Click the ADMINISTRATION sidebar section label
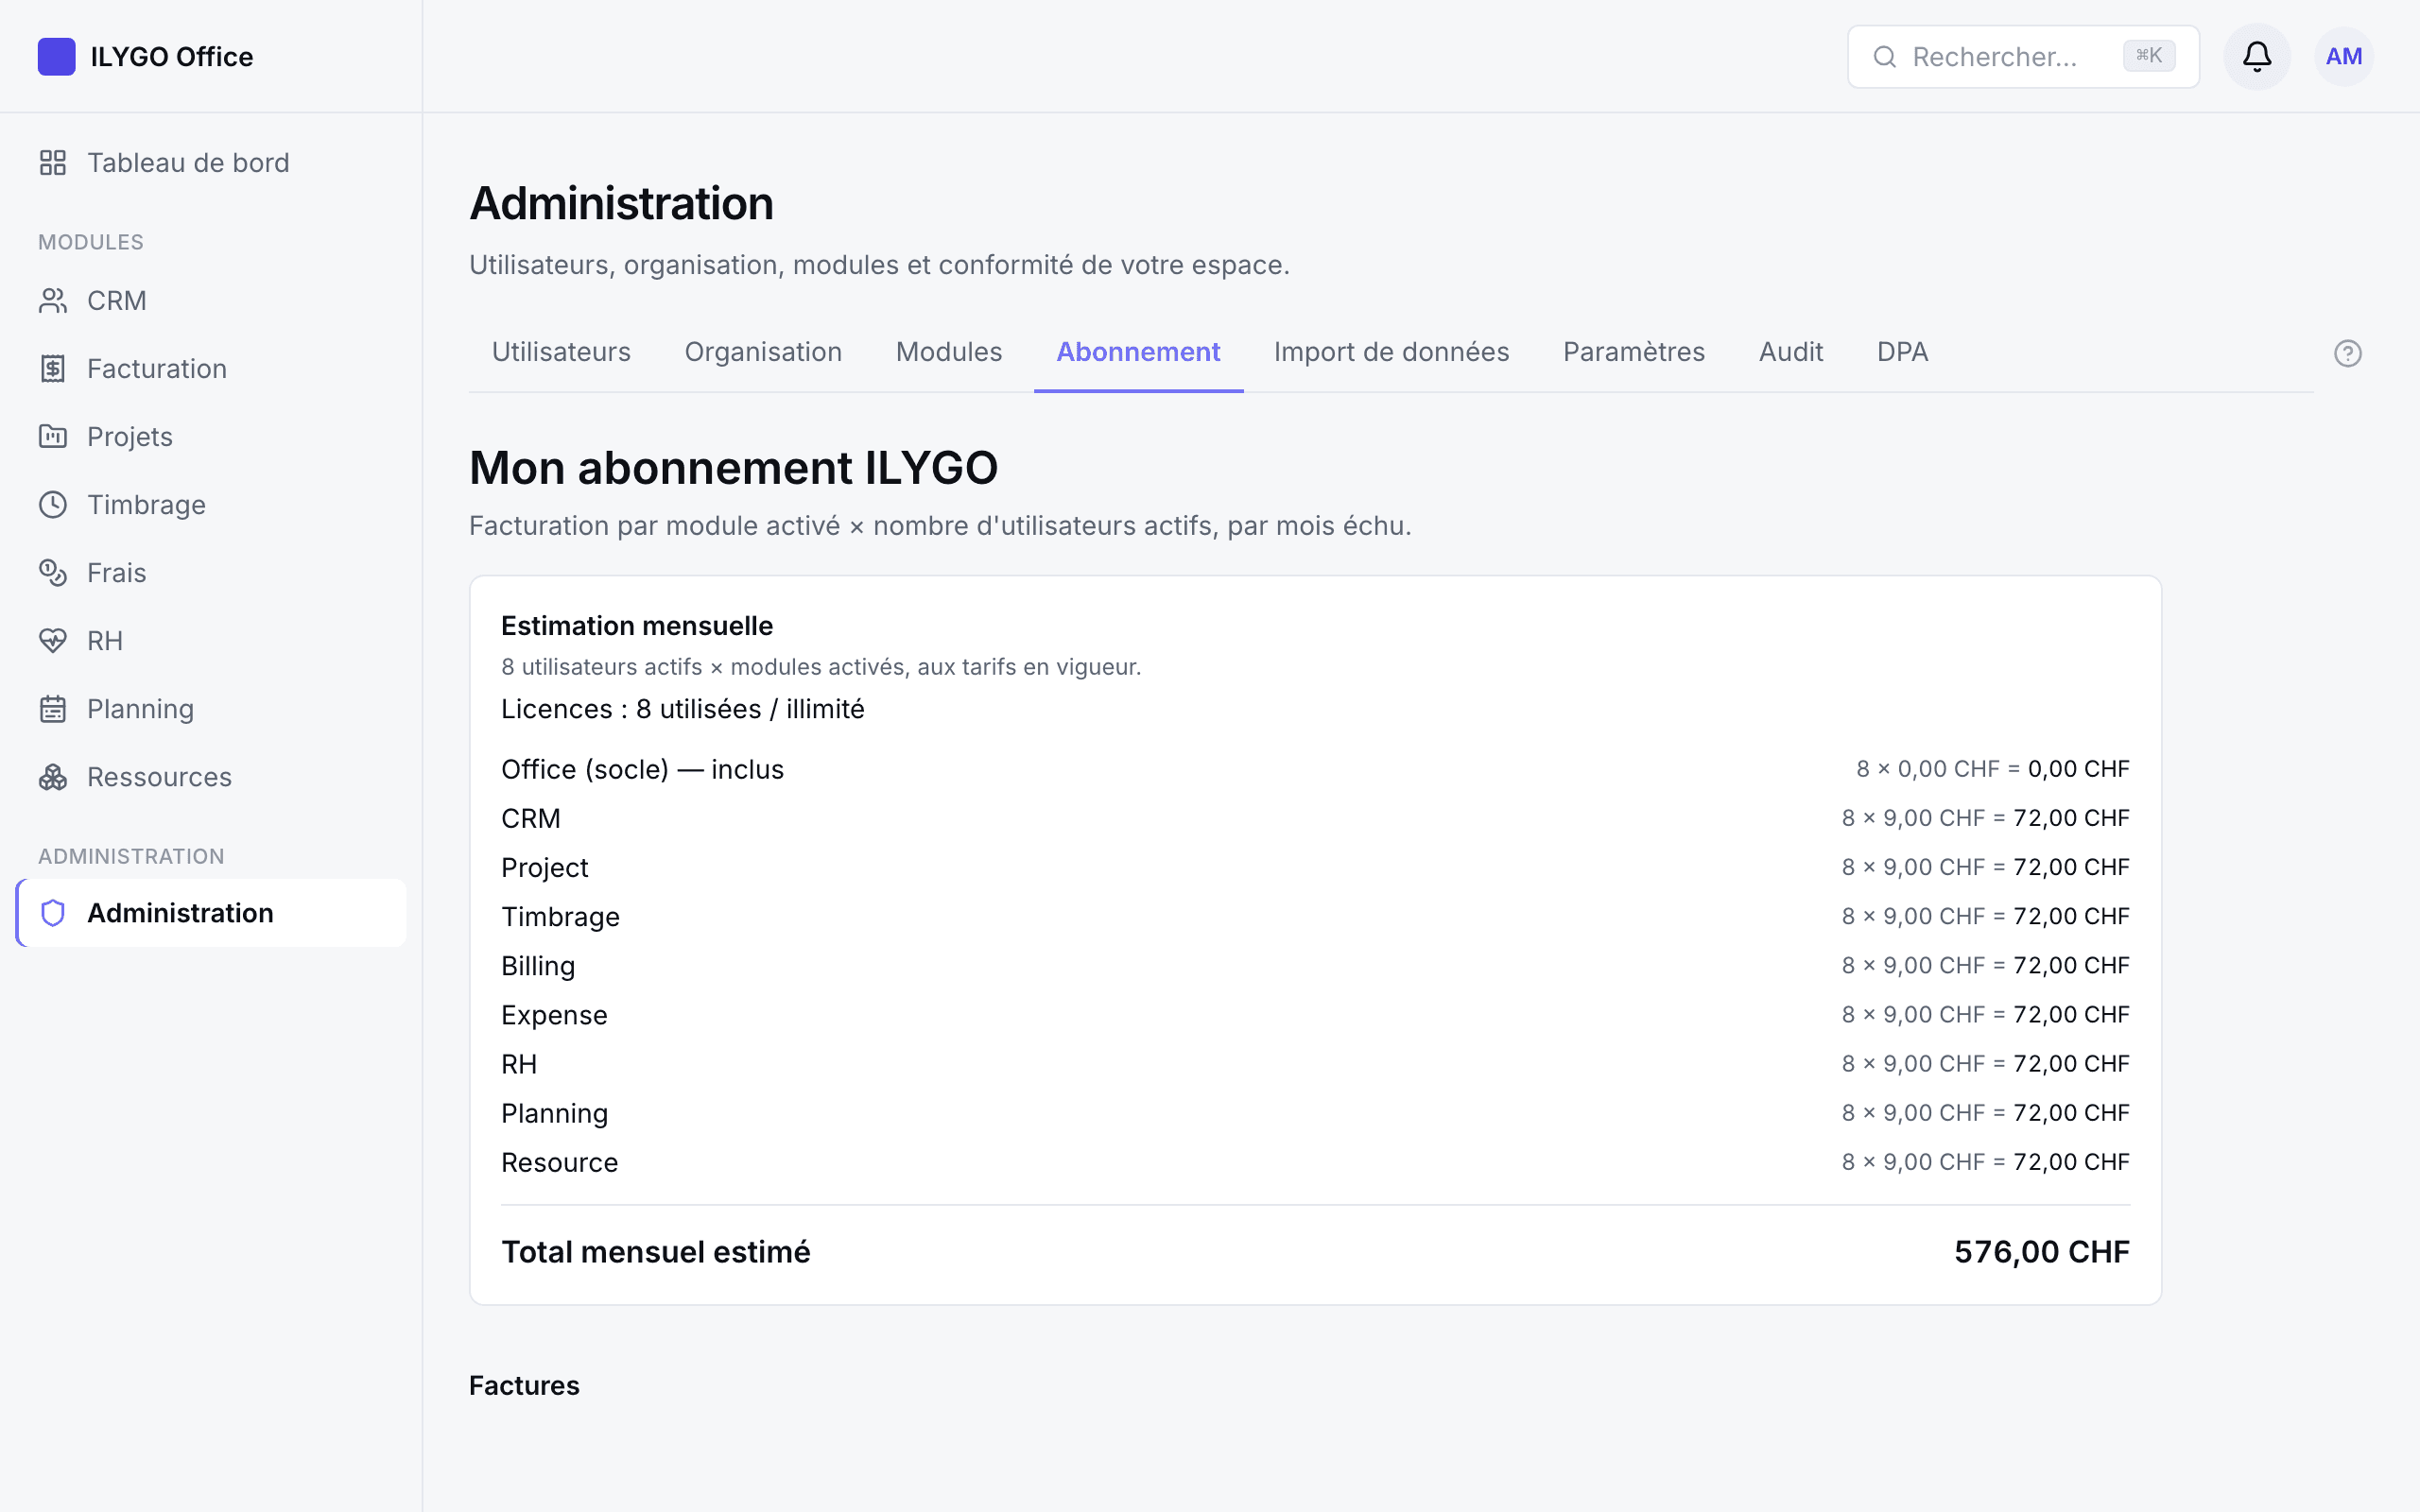 (x=131, y=856)
